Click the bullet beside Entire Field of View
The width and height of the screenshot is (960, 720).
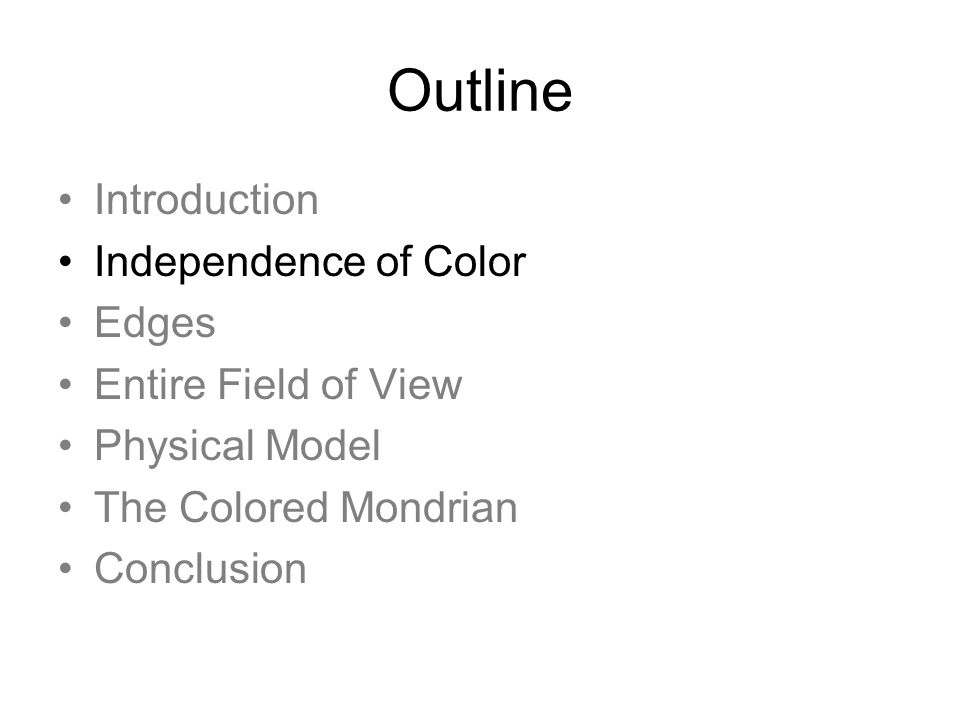66,384
